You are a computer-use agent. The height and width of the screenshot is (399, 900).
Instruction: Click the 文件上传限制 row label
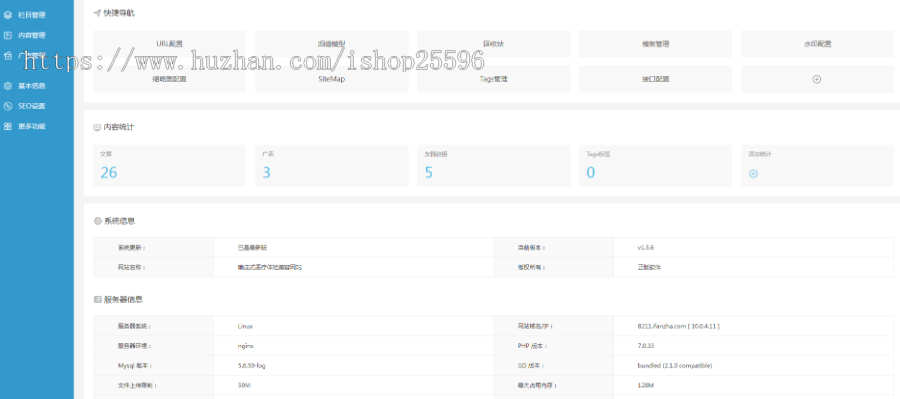coord(137,385)
